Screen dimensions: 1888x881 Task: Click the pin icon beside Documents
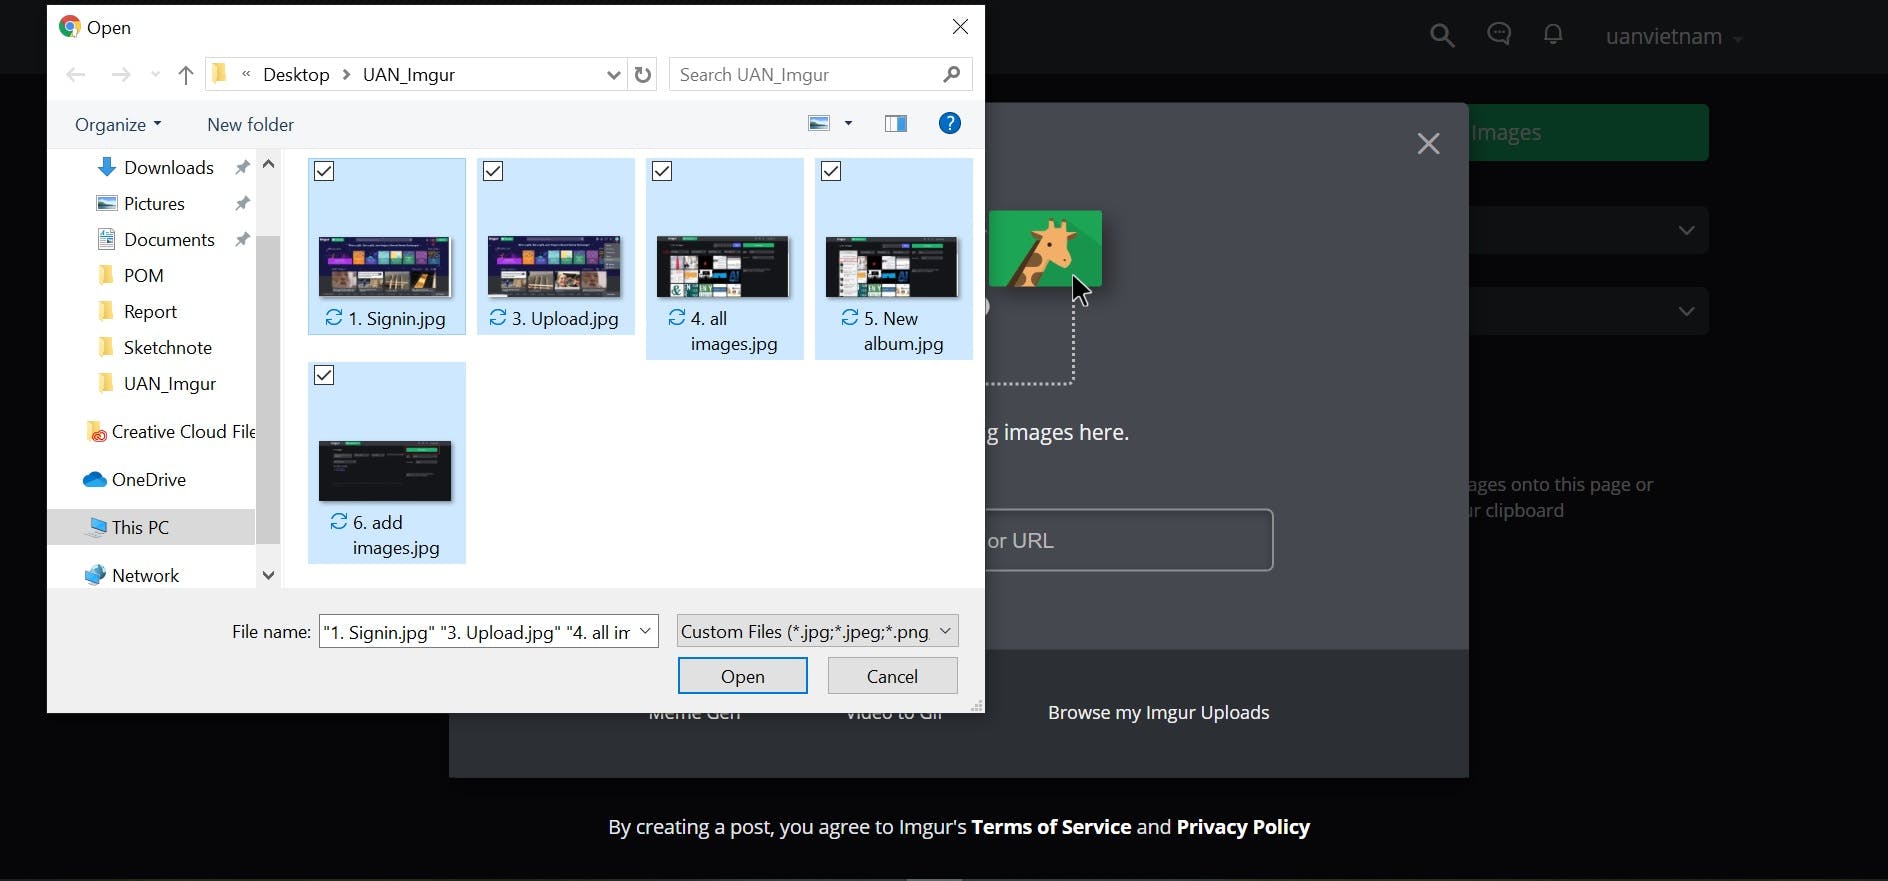point(242,239)
